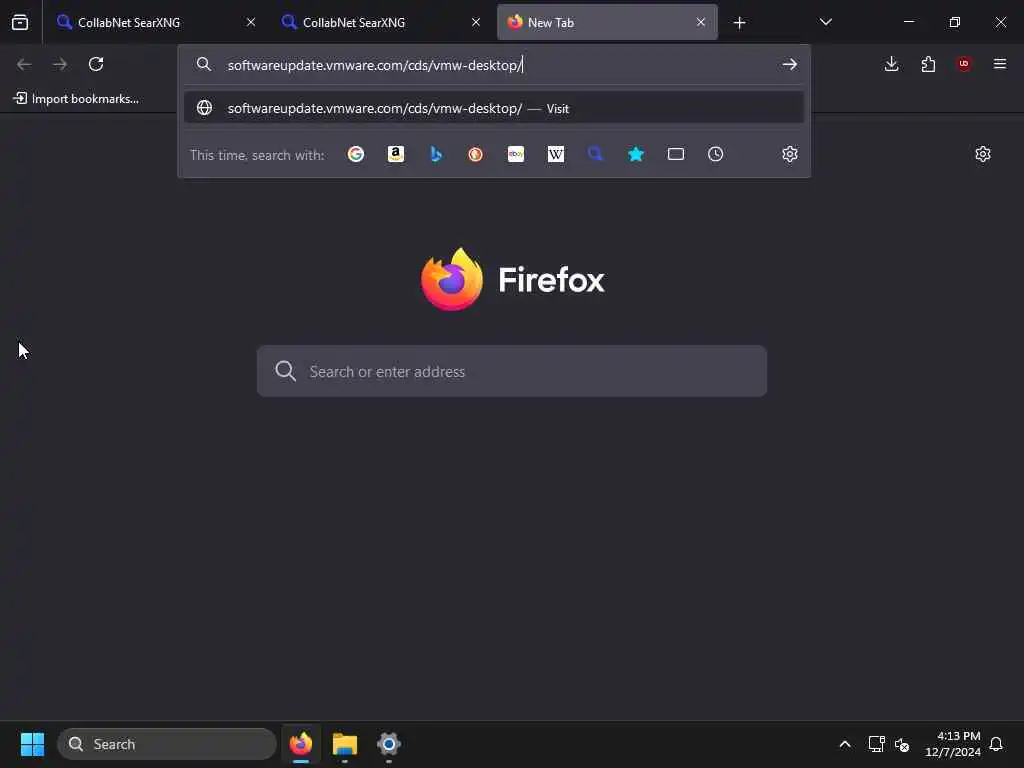Search this time with eBay

click(516, 154)
